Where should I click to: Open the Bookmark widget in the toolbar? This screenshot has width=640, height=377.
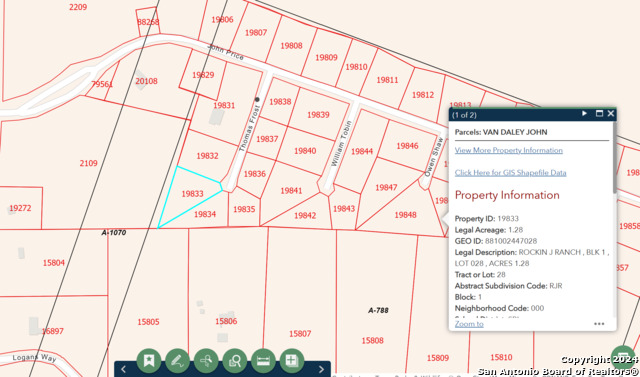tap(149, 361)
